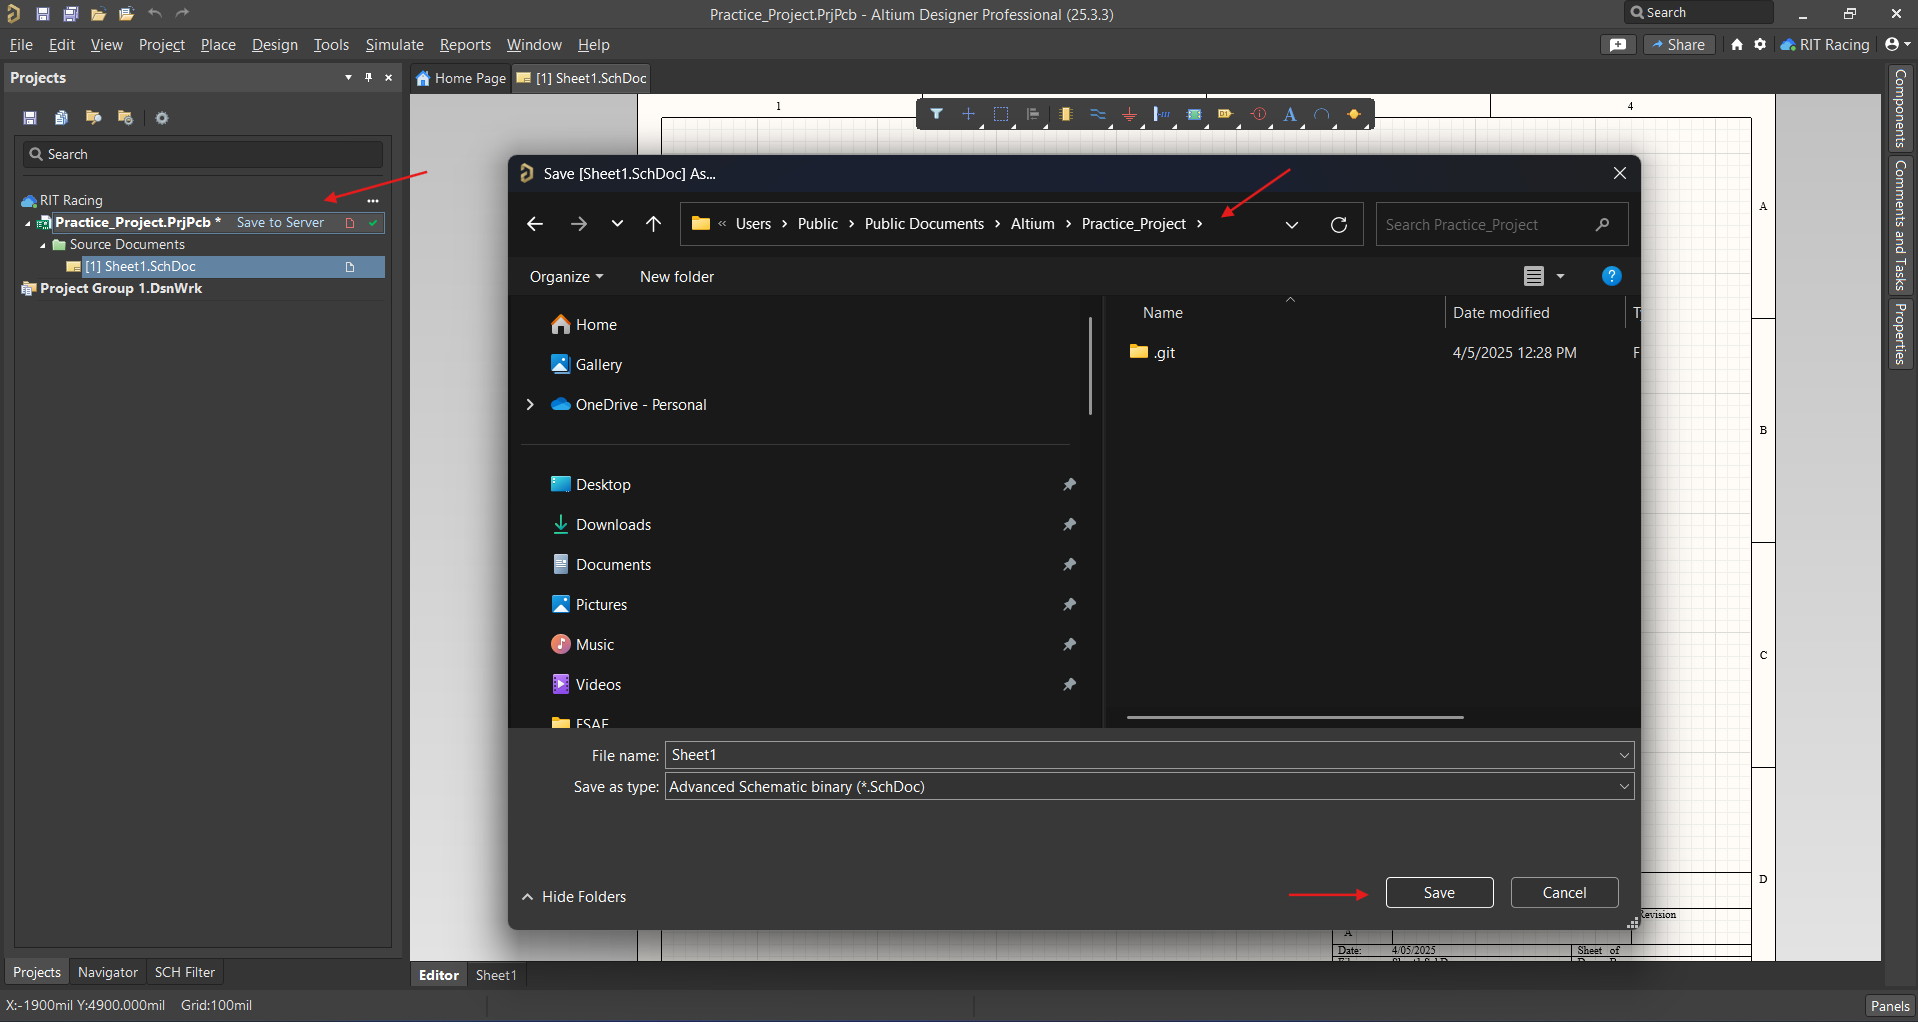Unpin Desktop from quick access
Image resolution: width=1918 pixels, height=1022 pixels.
[1069, 484]
